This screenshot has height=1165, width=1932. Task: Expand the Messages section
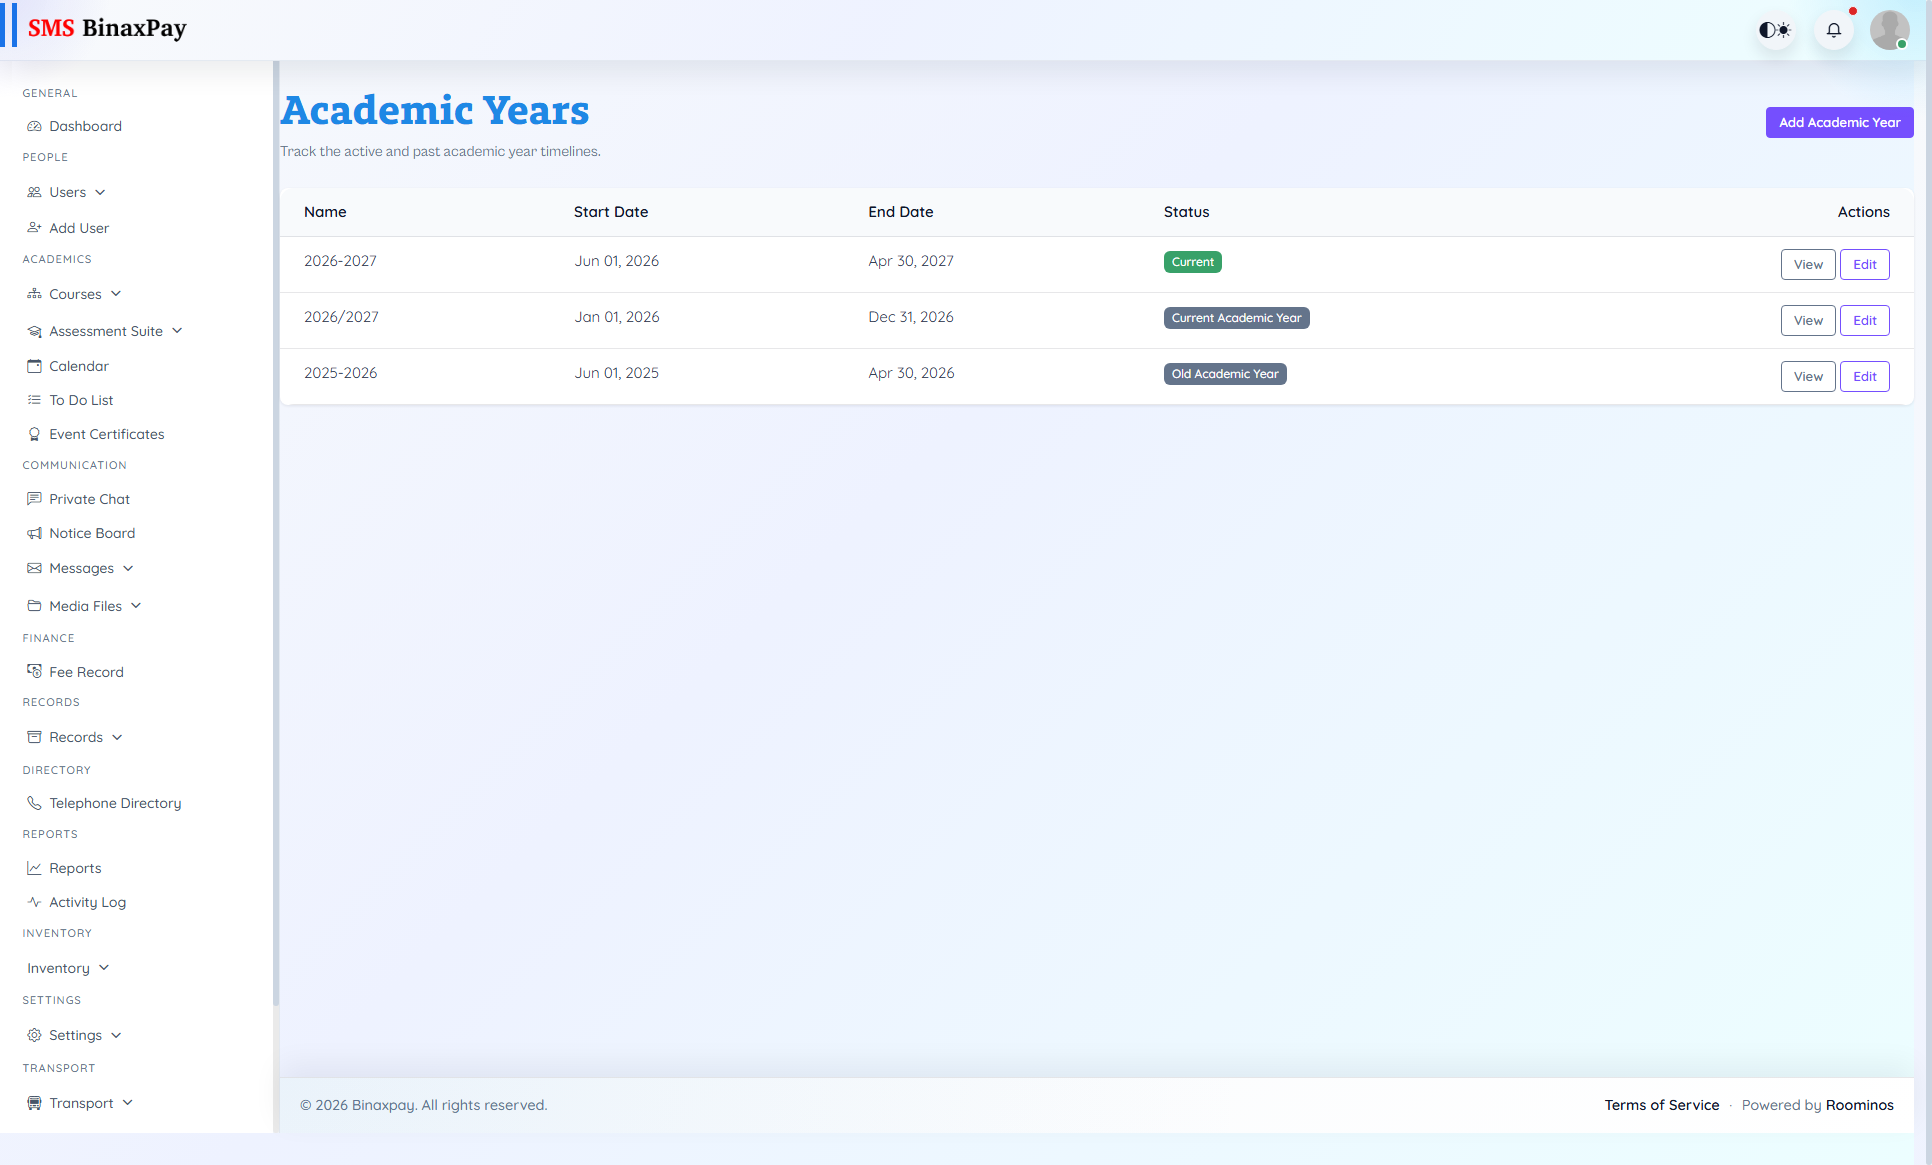point(80,568)
